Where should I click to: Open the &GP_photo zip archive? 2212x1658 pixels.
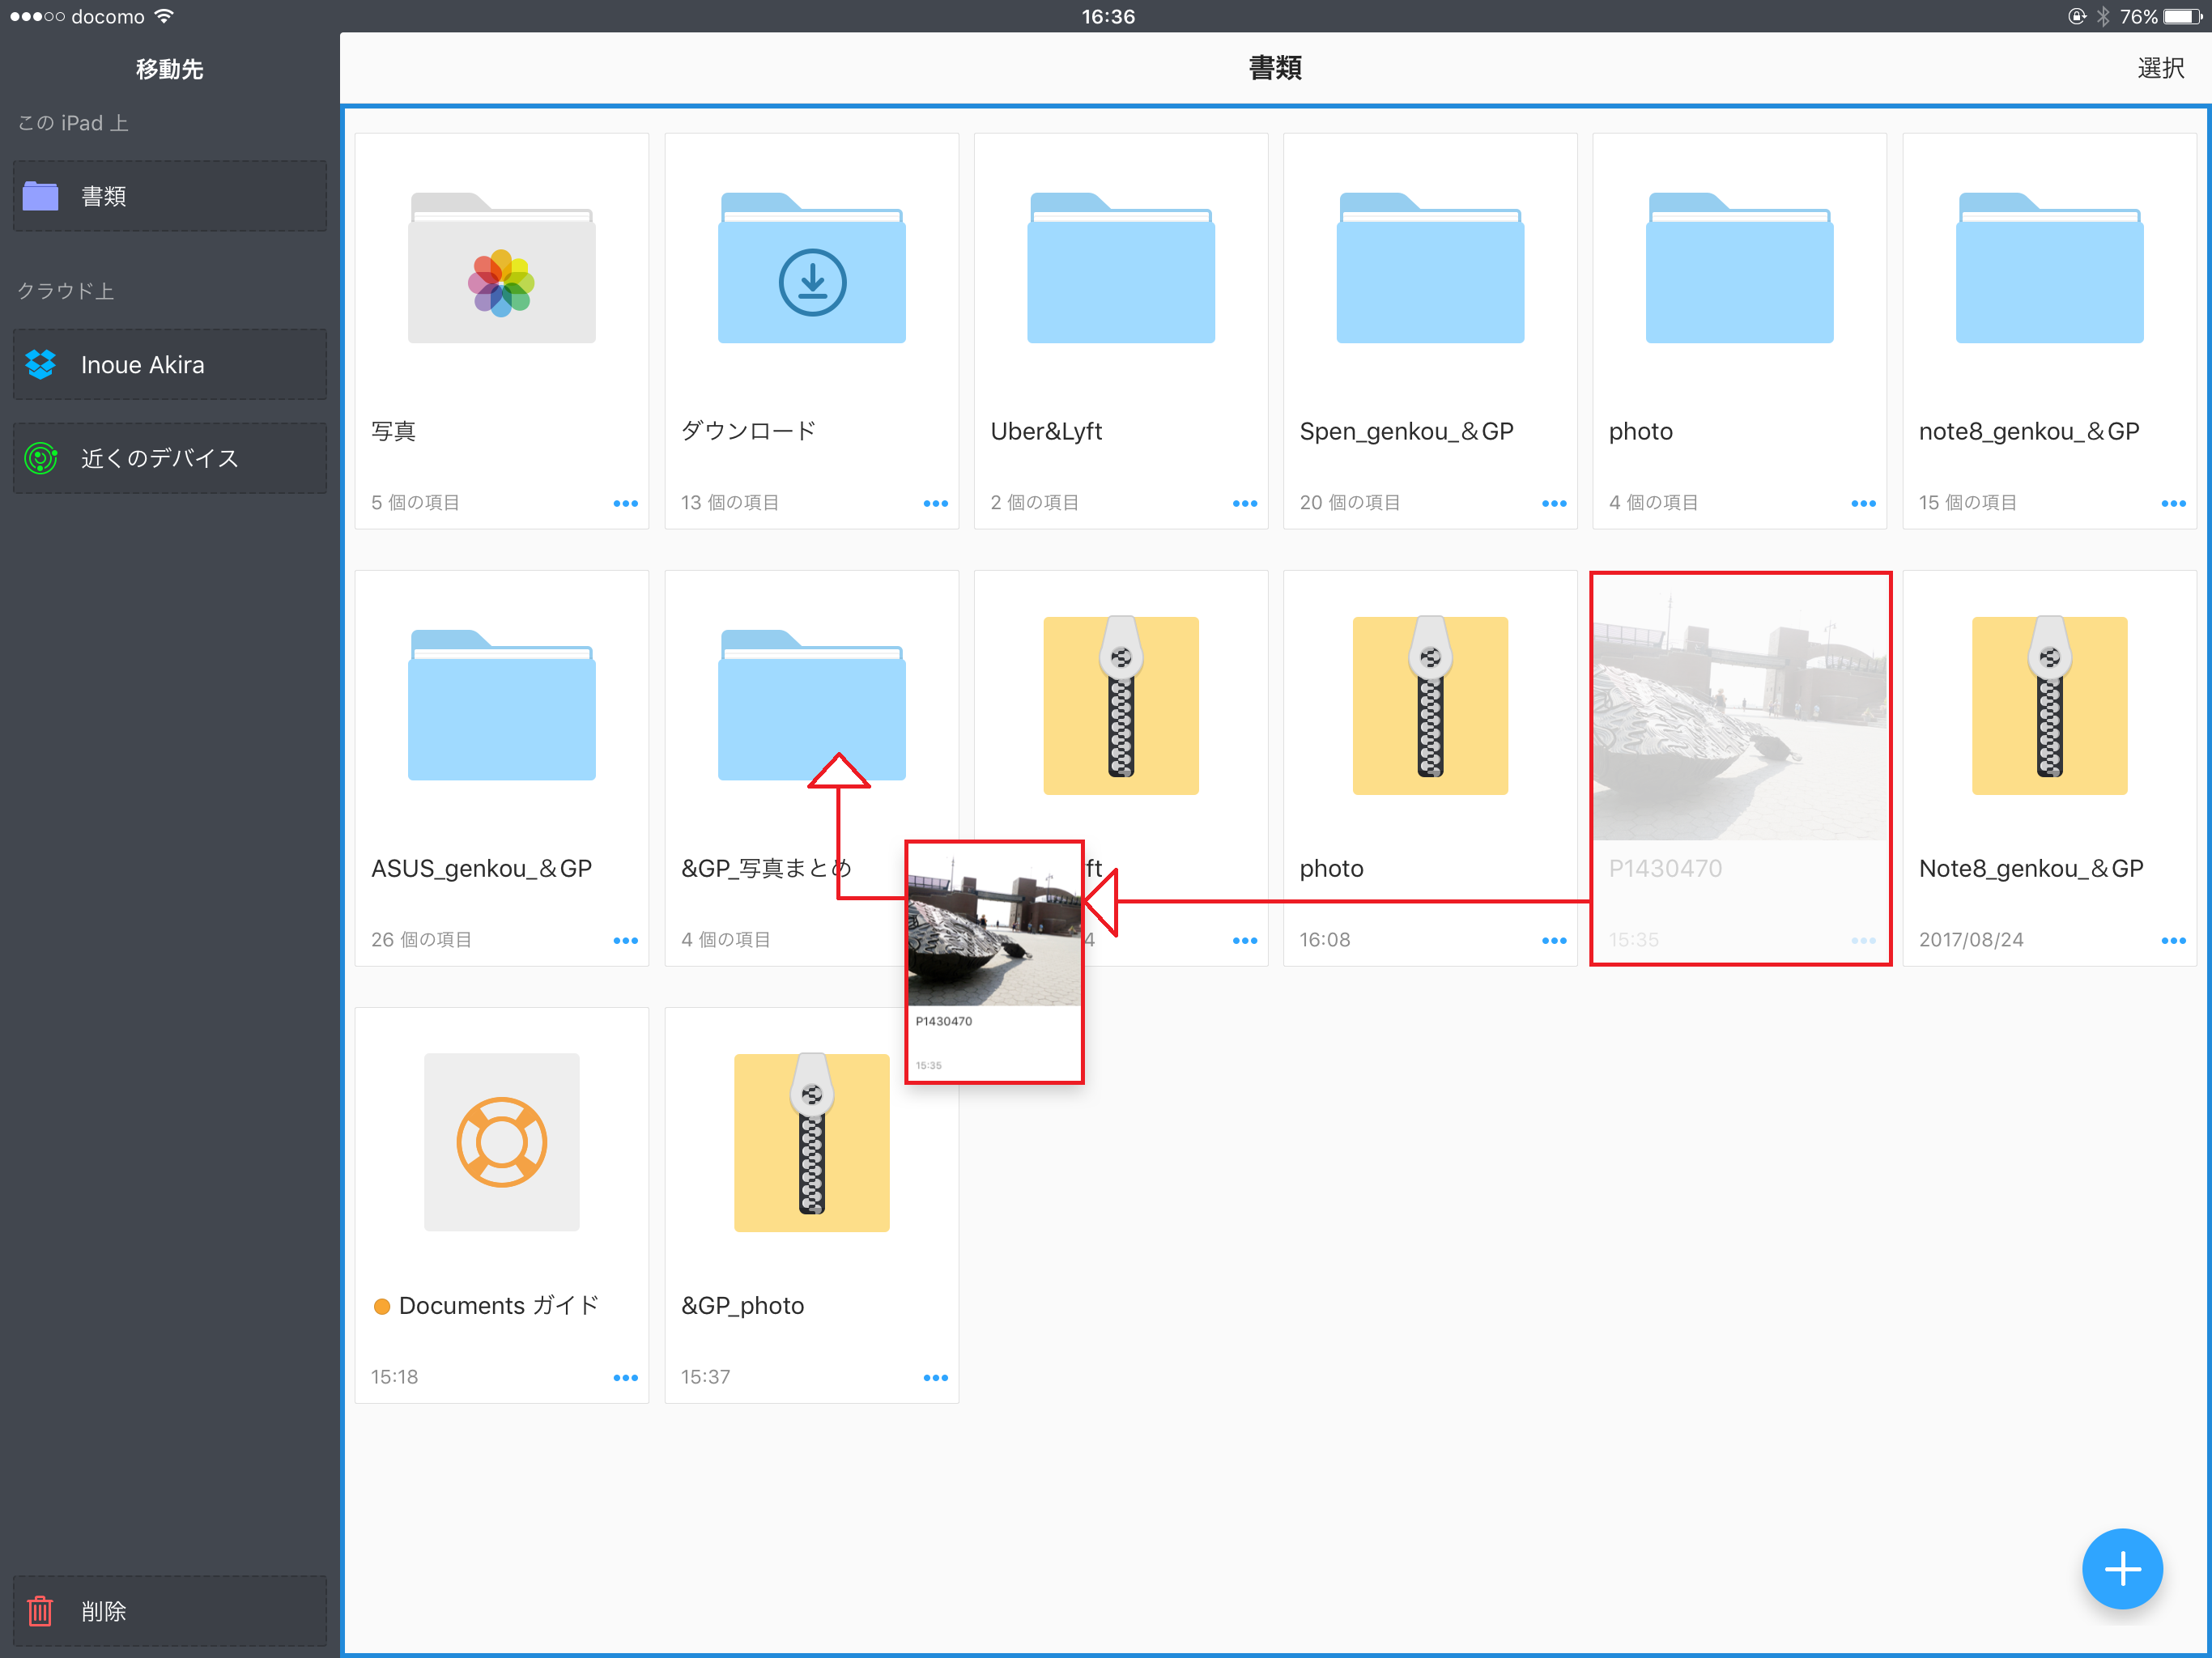pos(811,1142)
